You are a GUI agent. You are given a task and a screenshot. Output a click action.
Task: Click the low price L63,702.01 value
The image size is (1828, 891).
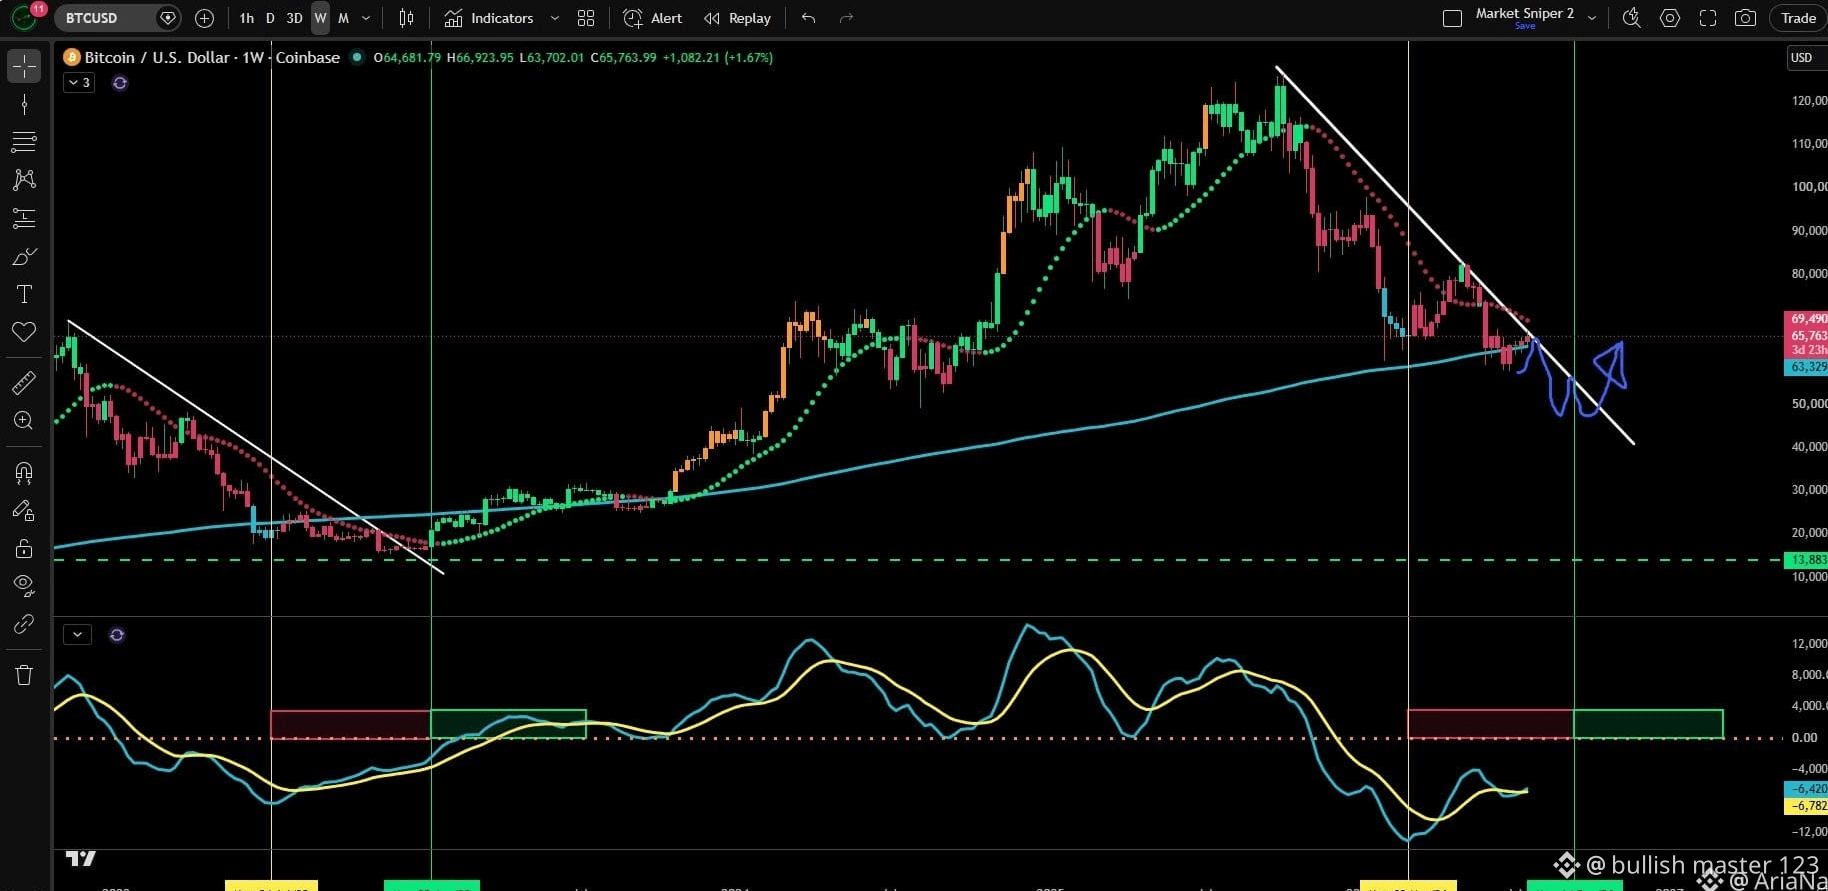[551, 57]
